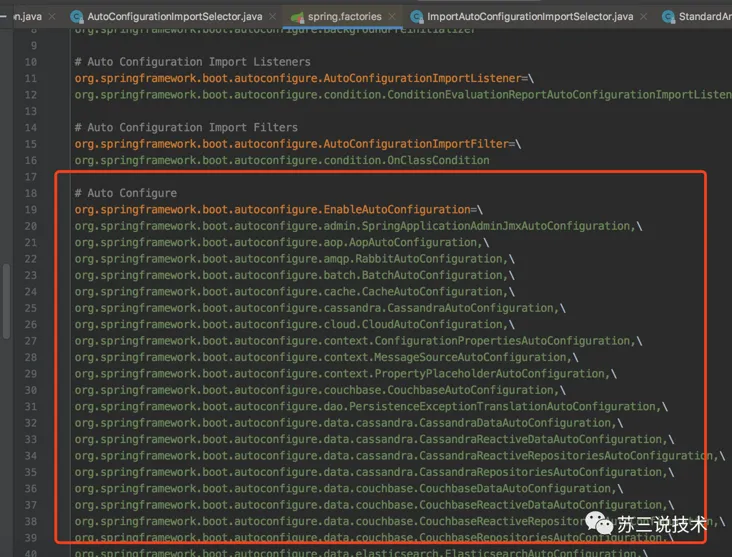
Task: Select the spring.factories editor tab
Action: tap(345, 16)
